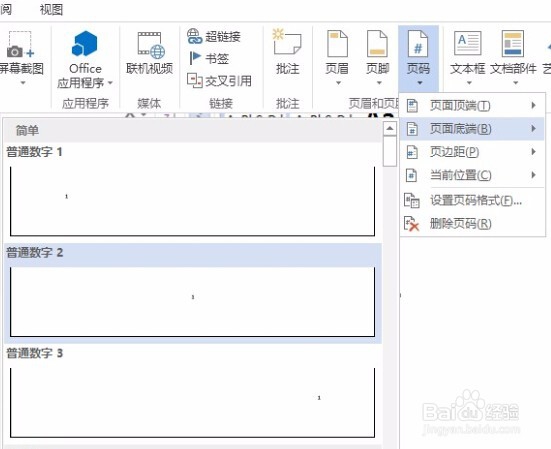Image resolution: width=551 pixels, height=449 pixels.
Task: Click the 书签 label in Links group
Action: tap(217, 59)
